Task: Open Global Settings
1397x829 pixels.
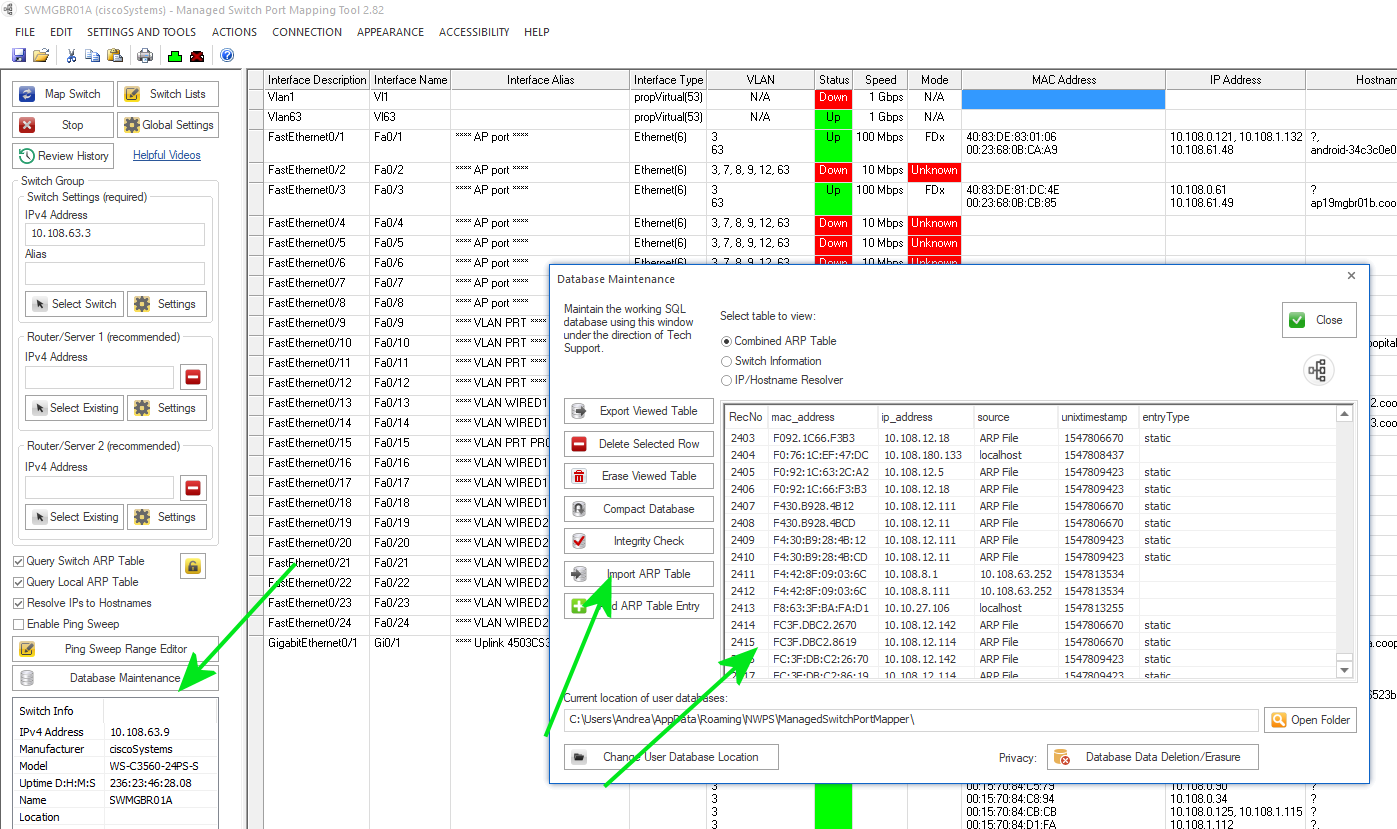Action: [x=168, y=125]
